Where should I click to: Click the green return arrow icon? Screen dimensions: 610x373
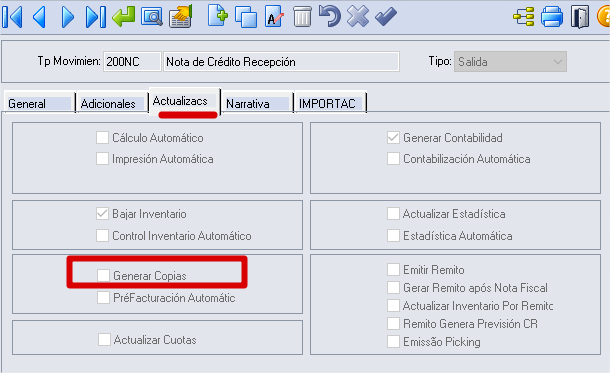click(123, 16)
